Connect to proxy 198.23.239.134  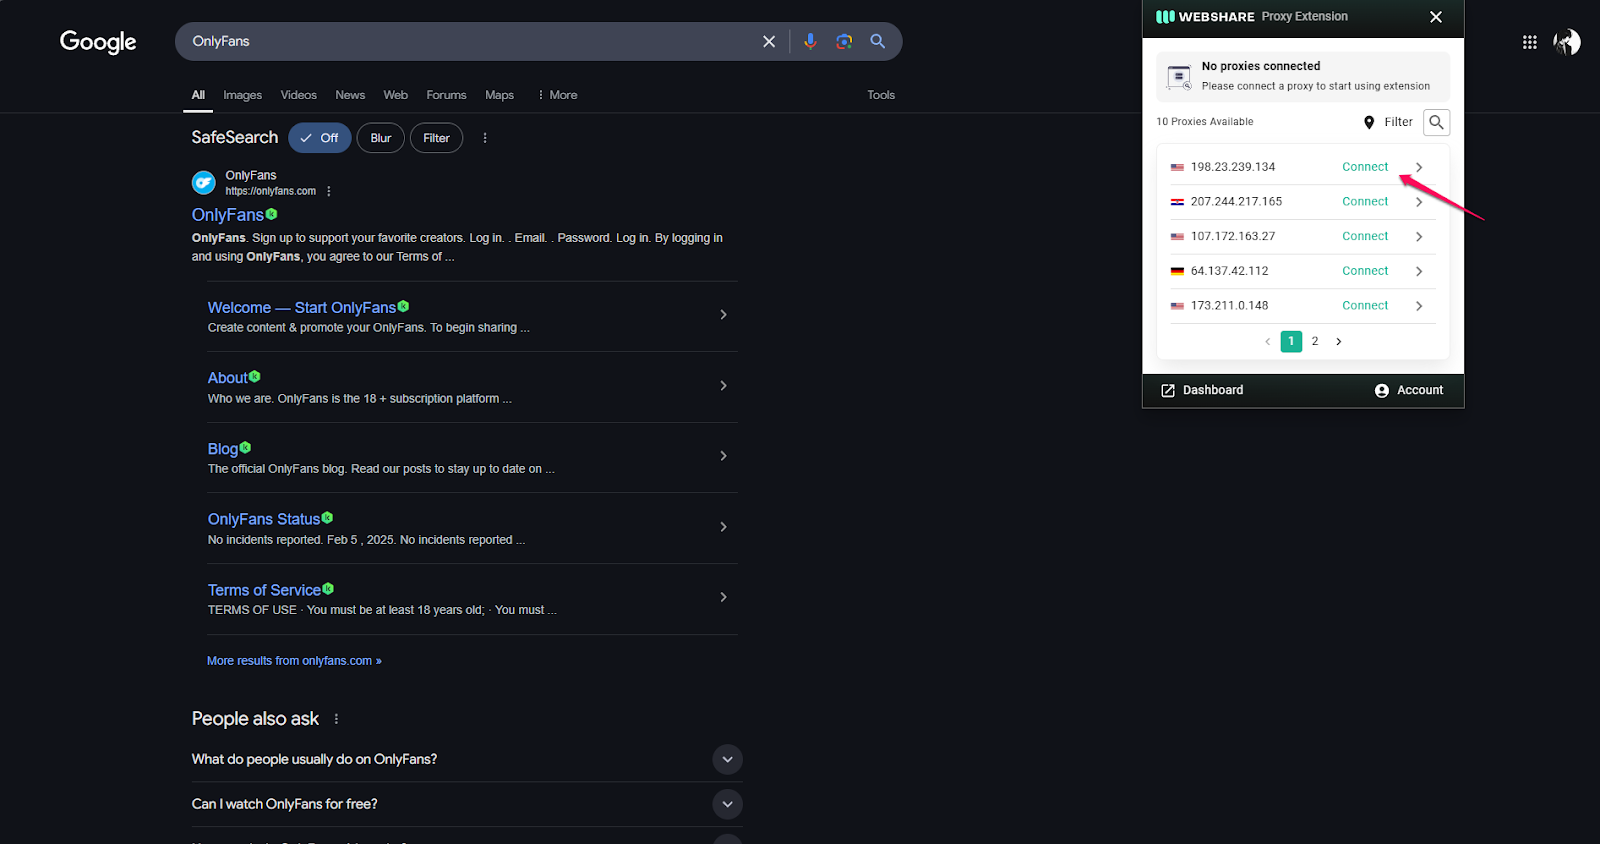coord(1365,167)
